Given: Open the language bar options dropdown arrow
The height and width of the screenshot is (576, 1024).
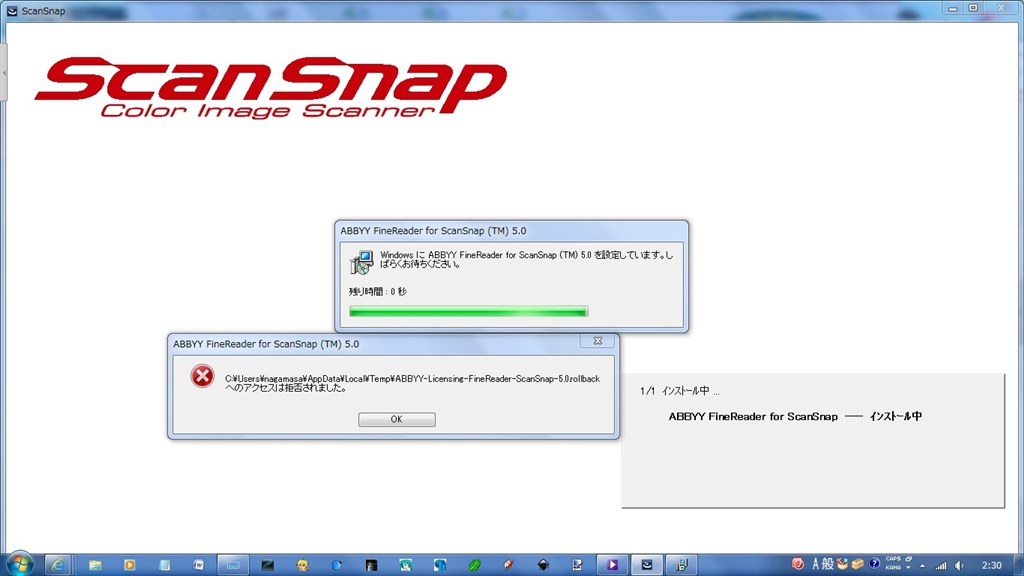Looking at the screenshot, I should tap(908, 568).
